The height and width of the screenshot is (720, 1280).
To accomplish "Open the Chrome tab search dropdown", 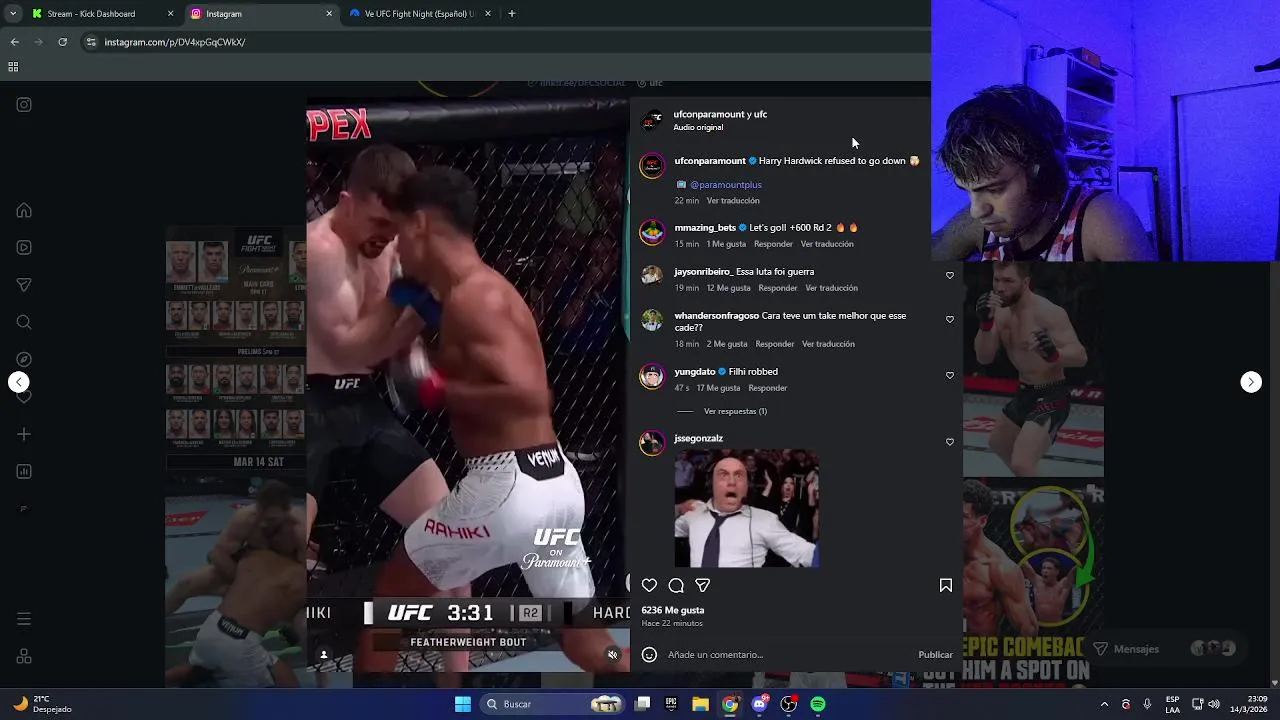I will coord(13,14).
